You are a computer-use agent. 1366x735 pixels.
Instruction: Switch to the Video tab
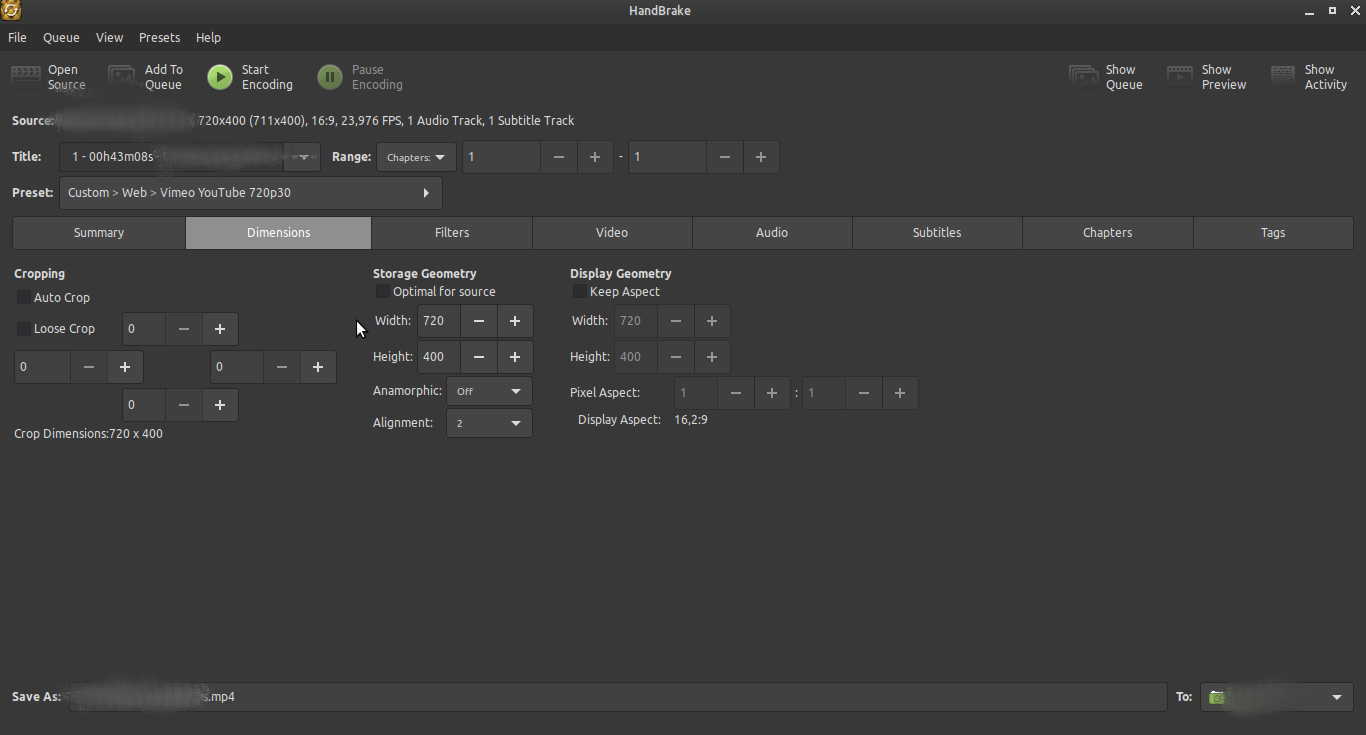tap(612, 233)
